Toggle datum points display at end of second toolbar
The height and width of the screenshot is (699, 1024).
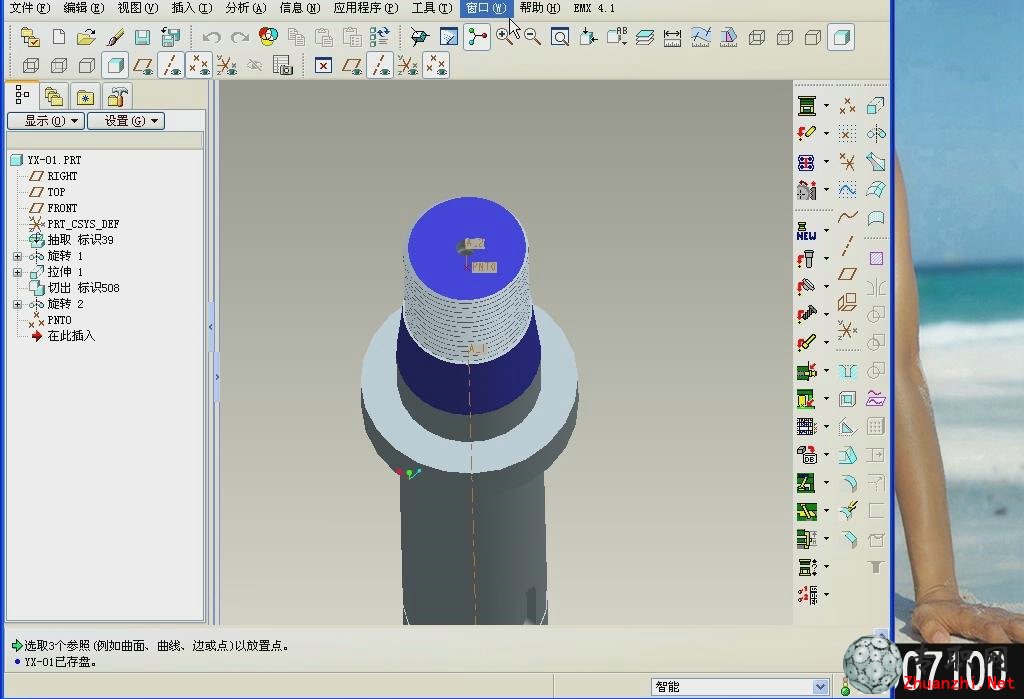pos(436,65)
